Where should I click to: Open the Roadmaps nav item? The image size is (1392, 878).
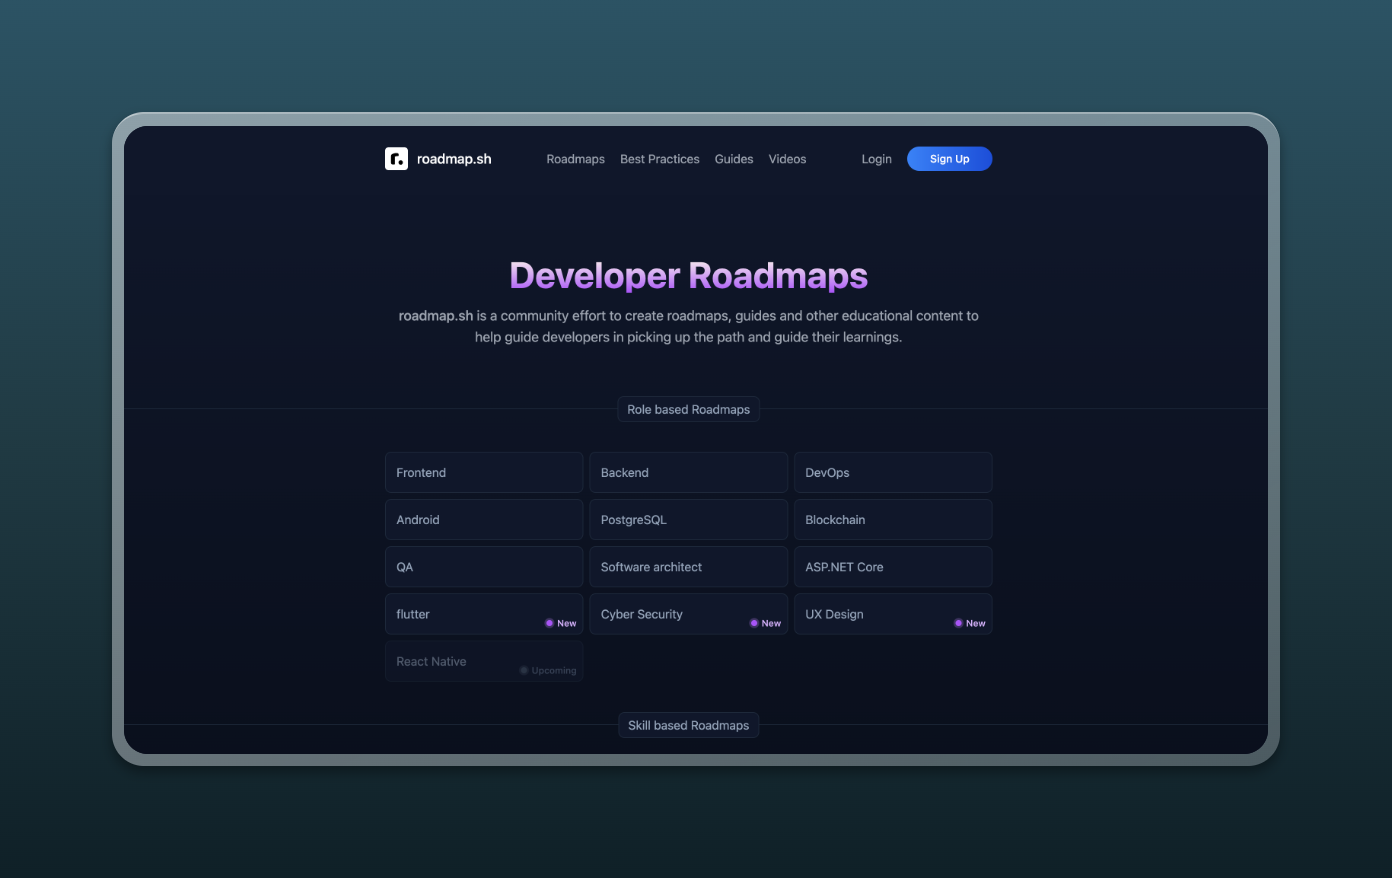pos(576,159)
